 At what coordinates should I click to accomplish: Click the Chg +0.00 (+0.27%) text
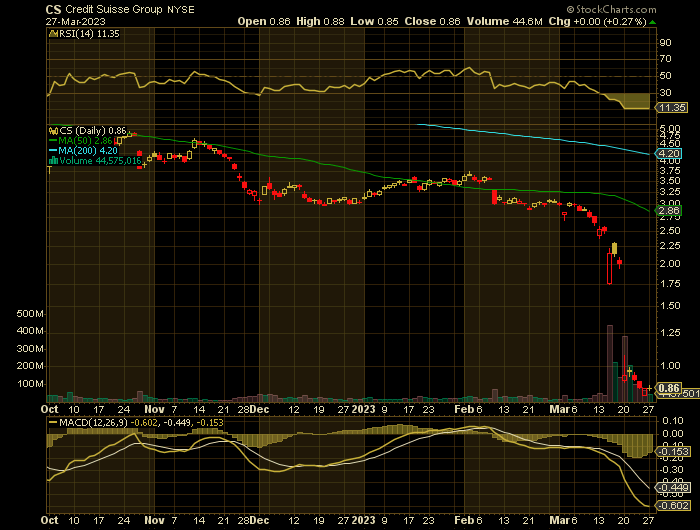point(597,21)
